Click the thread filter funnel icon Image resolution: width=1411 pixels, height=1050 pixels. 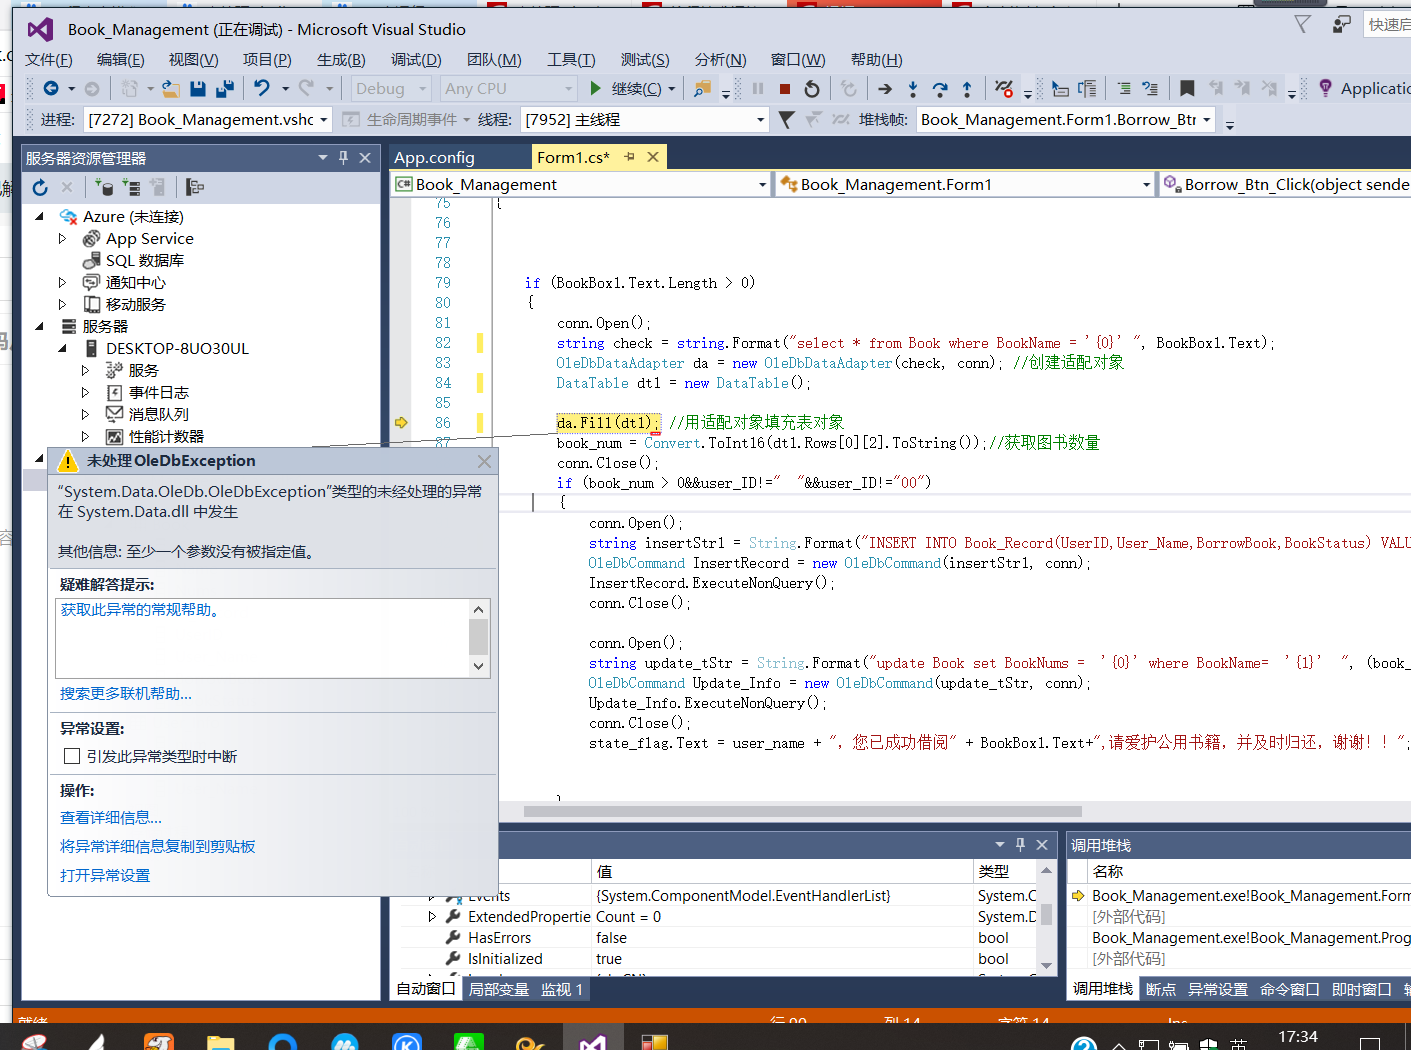tap(787, 120)
